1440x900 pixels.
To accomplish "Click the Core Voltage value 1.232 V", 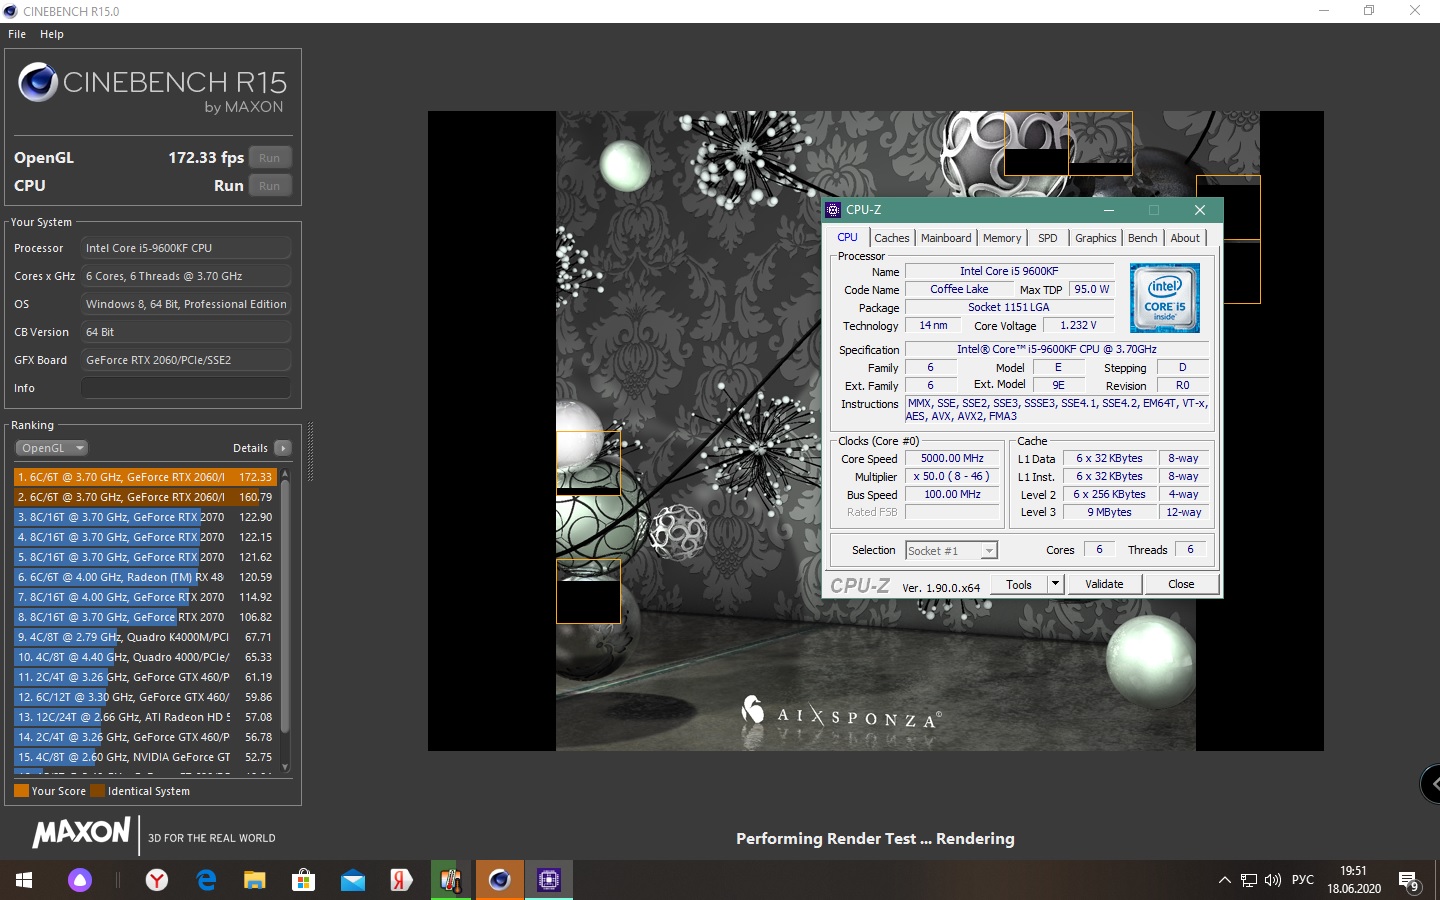I will pos(1078,326).
